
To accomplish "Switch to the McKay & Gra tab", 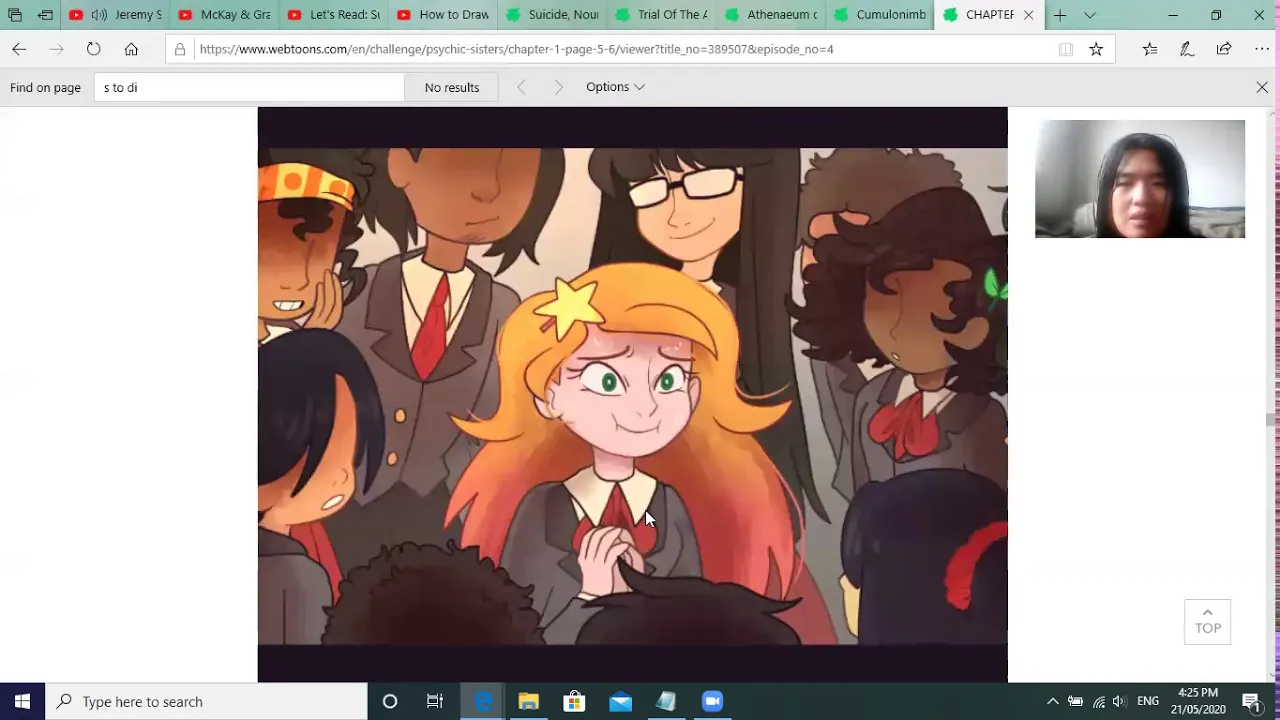I will [224, 15].
